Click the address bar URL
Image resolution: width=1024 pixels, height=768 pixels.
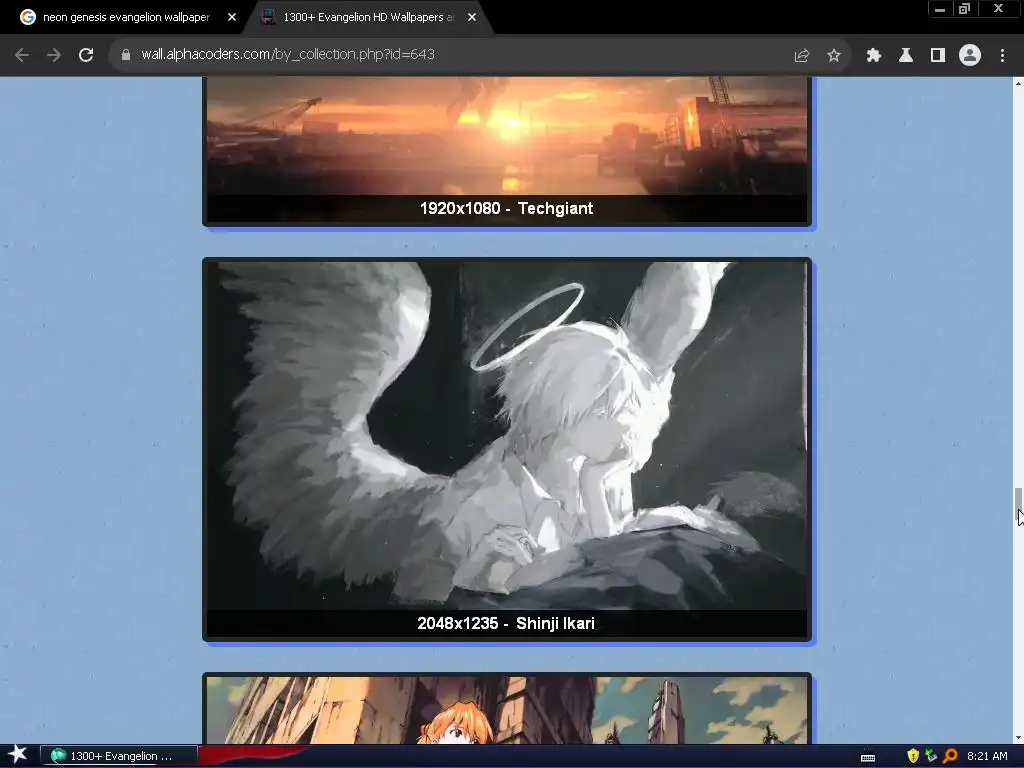coord(288,54)
